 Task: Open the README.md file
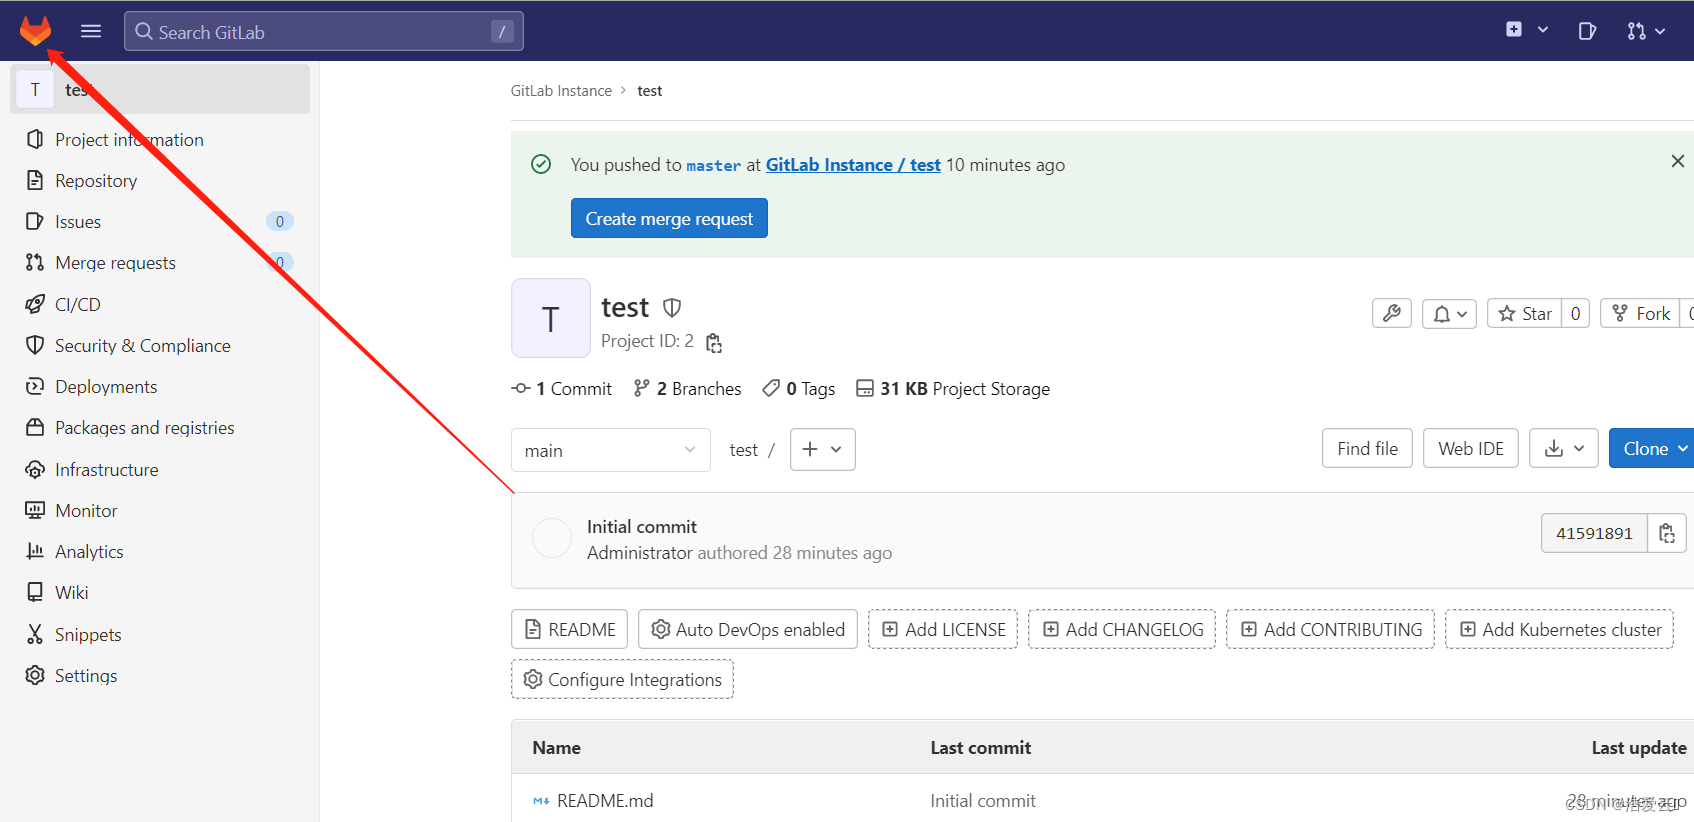click(x=605, y=800)
